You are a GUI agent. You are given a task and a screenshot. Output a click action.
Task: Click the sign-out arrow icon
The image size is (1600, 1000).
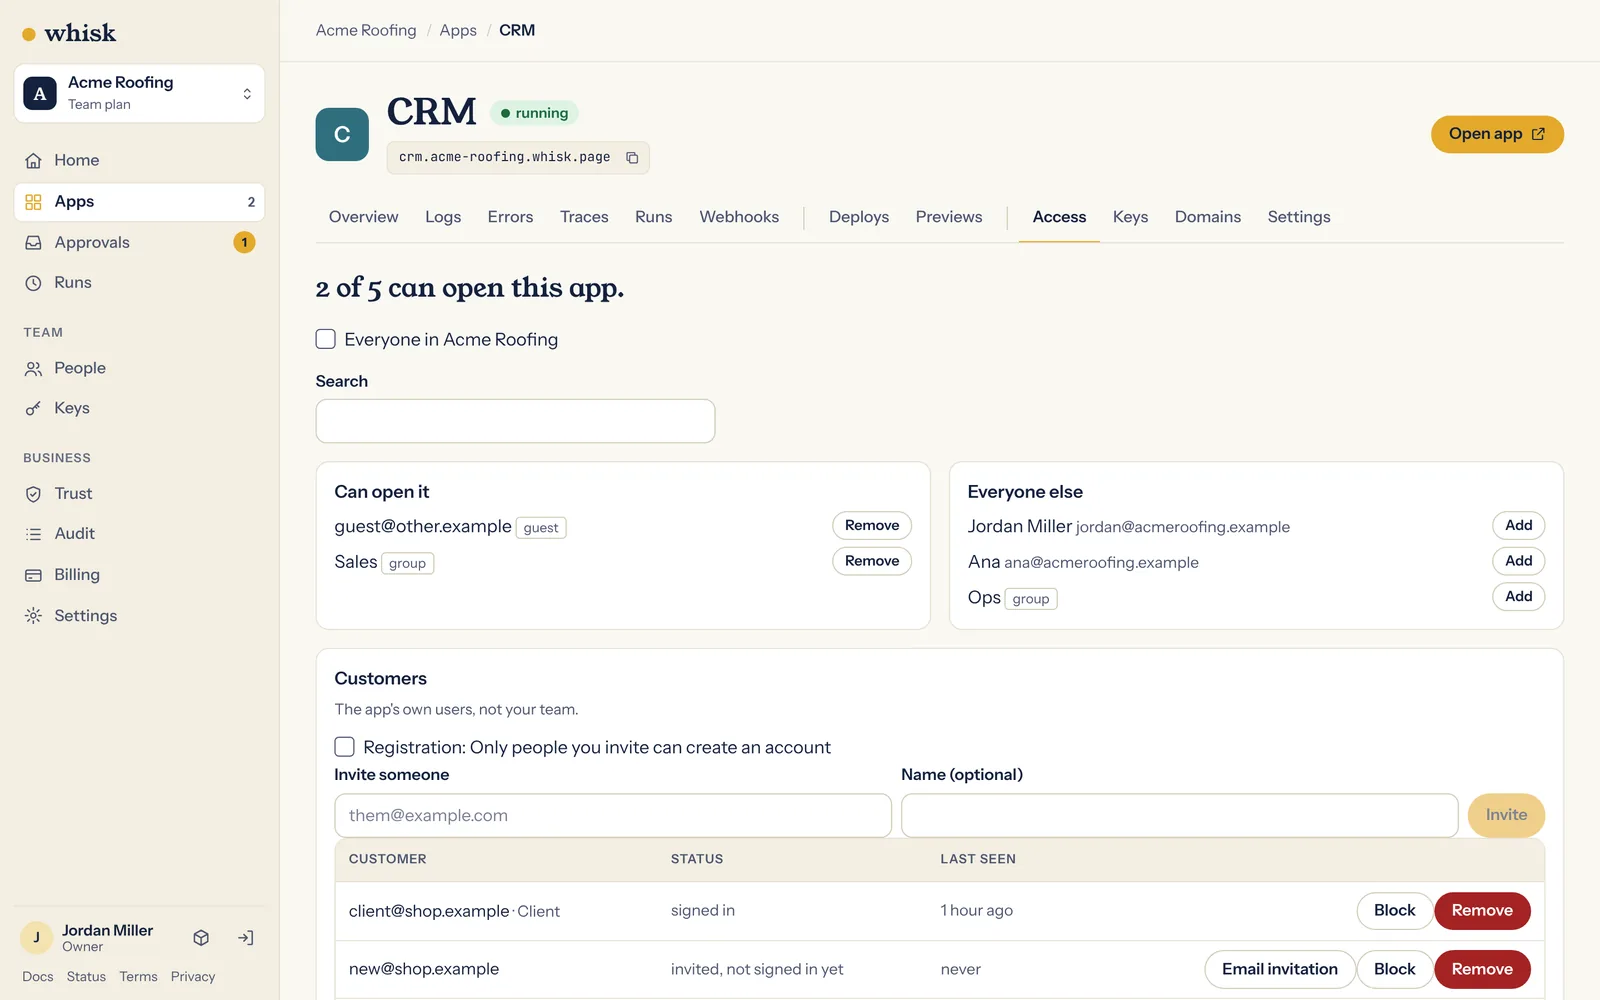click(246, 938)
